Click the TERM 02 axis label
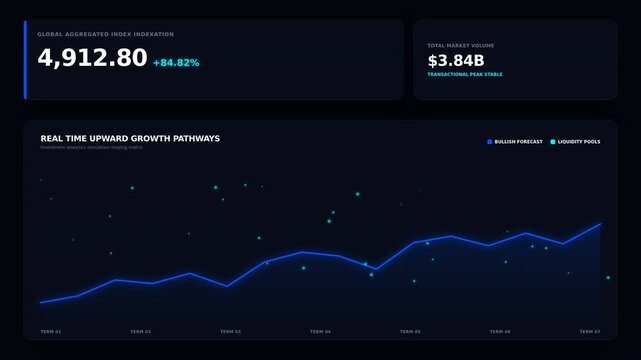 click(141, 331)
